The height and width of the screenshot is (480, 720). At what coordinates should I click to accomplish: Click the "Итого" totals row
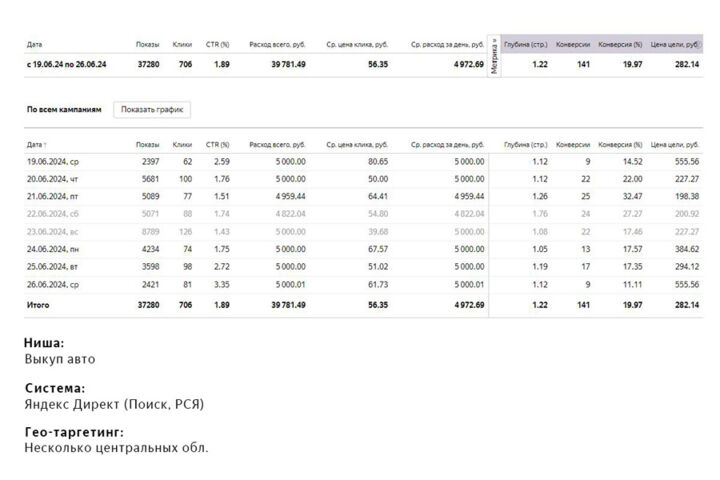coord(363,305)
